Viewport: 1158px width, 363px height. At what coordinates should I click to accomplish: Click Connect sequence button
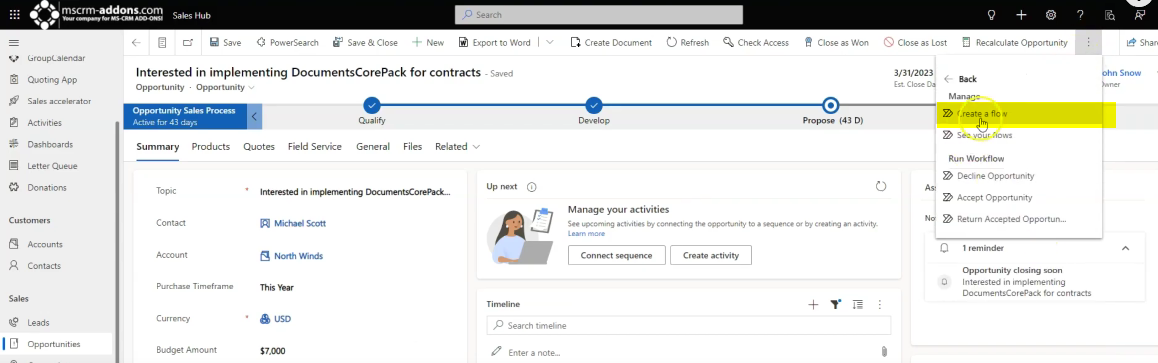pyautogui.click(x=616, y=255)
